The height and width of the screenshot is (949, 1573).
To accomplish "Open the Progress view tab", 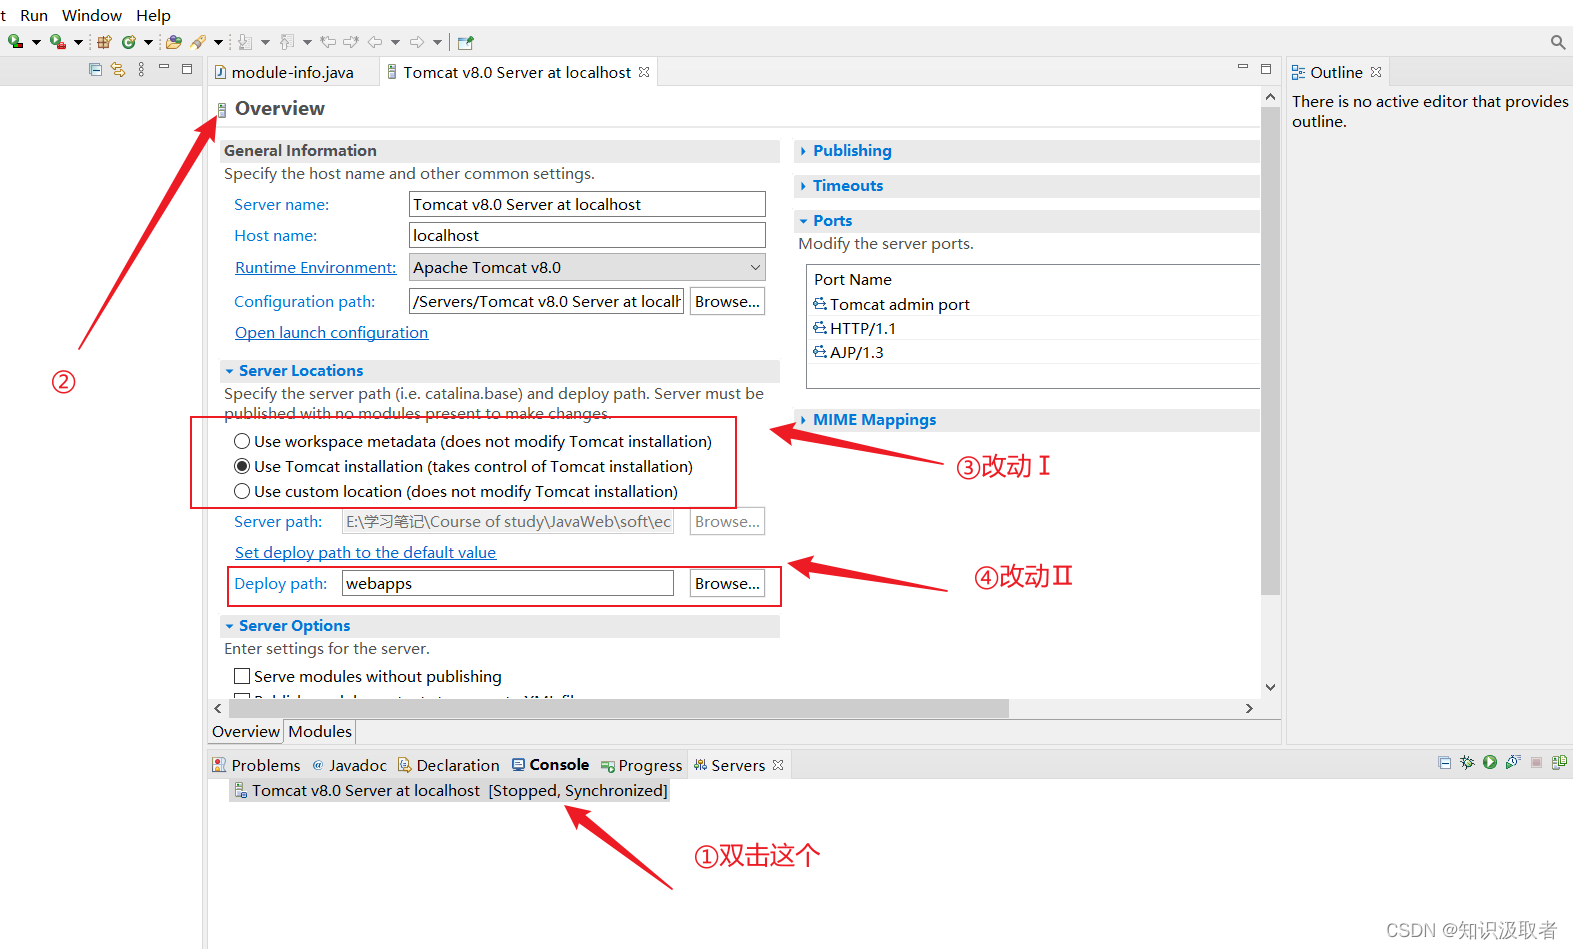I will coord(641,765).
